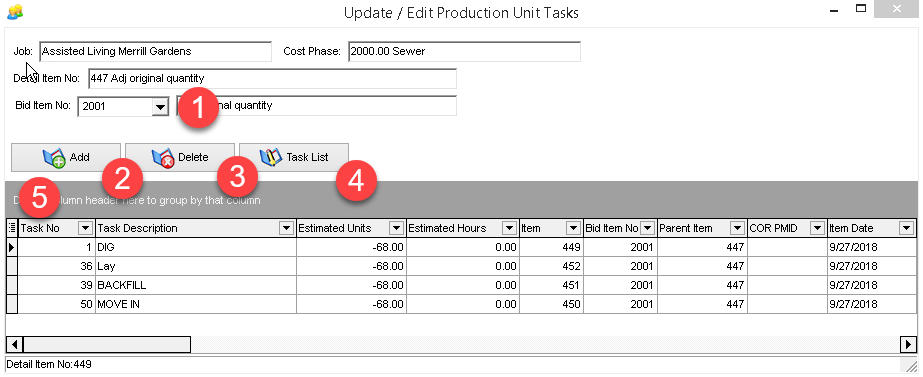Click the Delete task button
This screenshot has height=377, width=923.
coord(180,157)
